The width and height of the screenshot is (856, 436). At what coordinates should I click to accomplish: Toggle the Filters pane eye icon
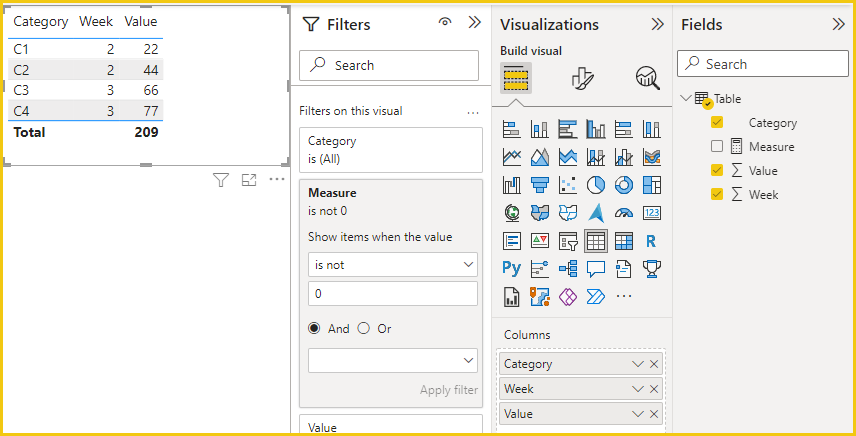tap(445, 22)
